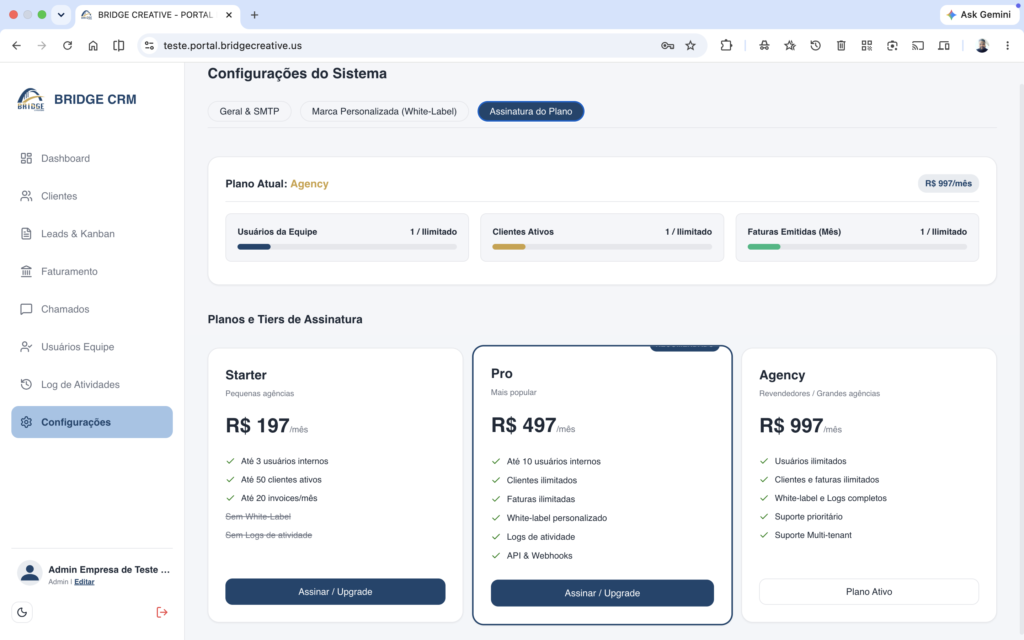Bookmark this page with star
Viewport: 1024px width, 640px height.
[x=690, y=45]
